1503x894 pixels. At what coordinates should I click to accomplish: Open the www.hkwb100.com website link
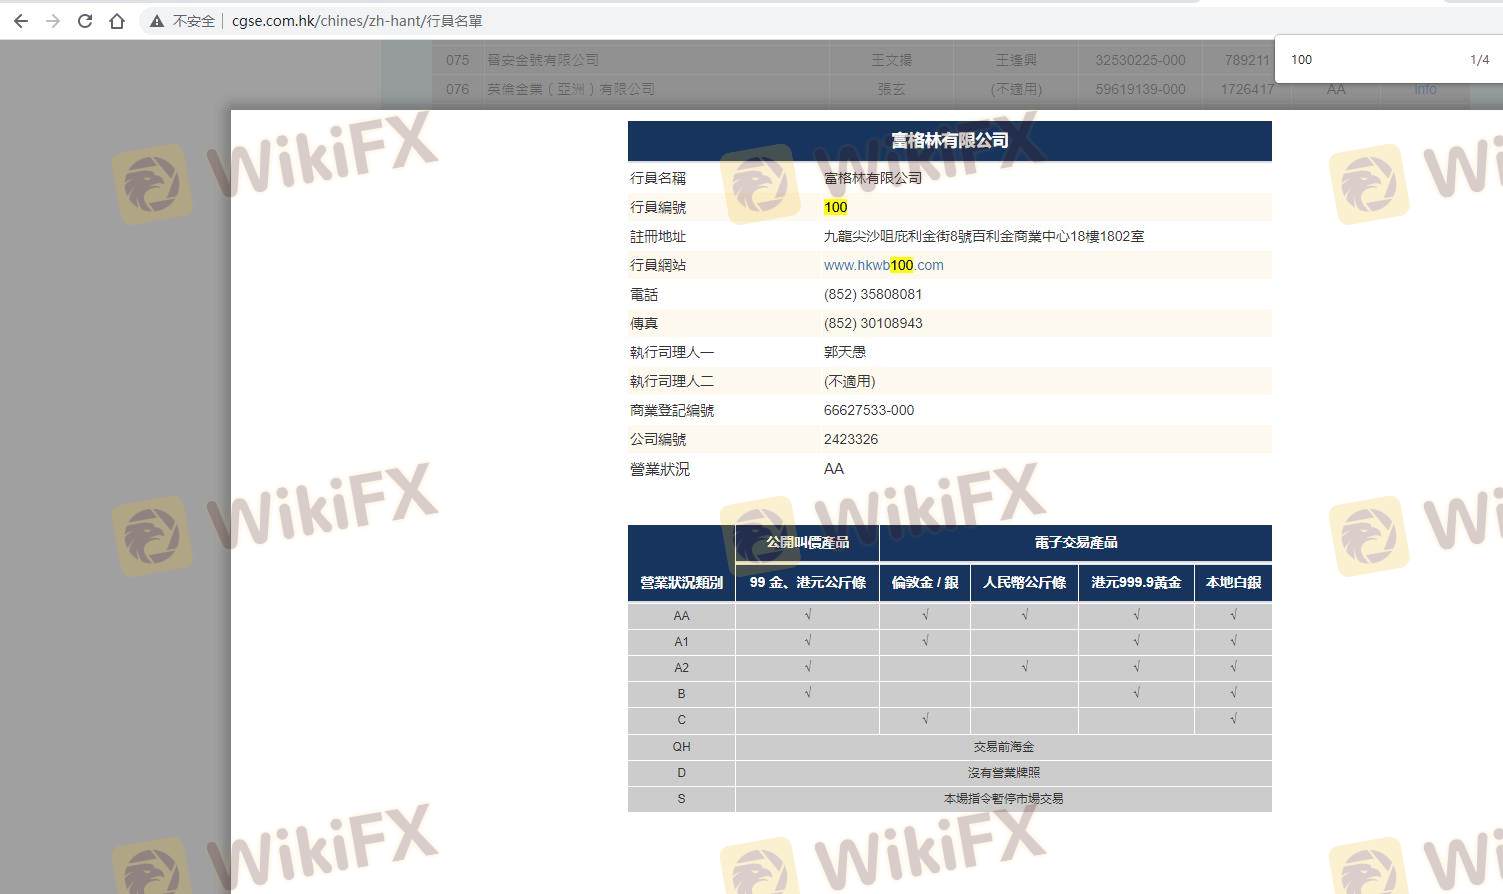click(x=883, y=265)
